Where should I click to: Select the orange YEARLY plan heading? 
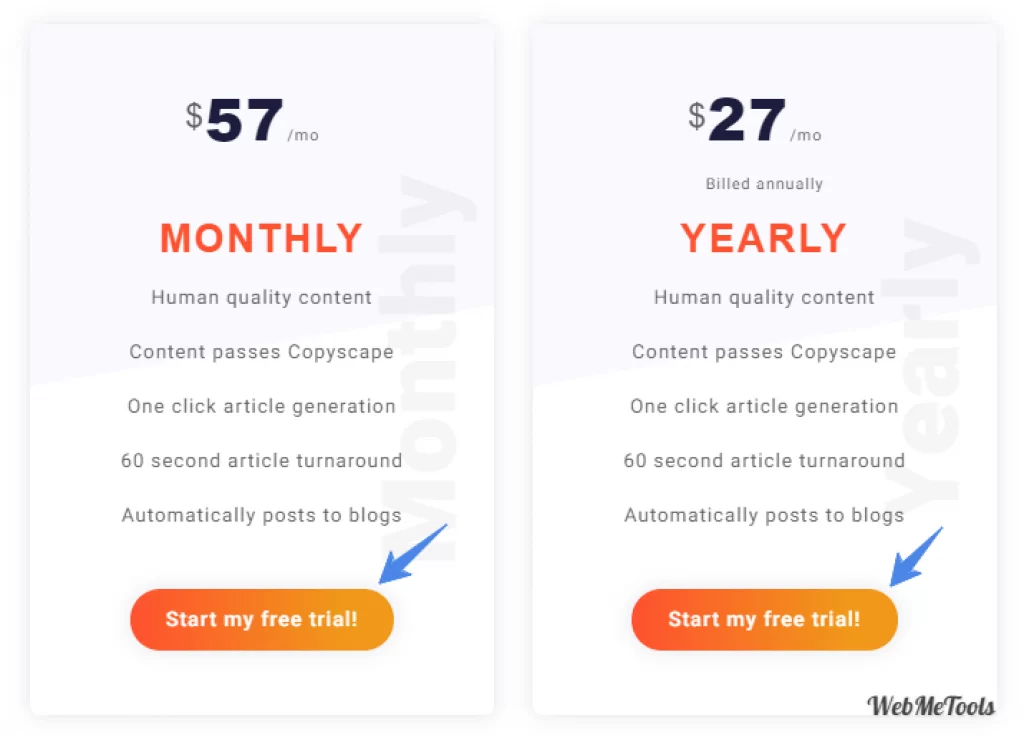point(764,239)
